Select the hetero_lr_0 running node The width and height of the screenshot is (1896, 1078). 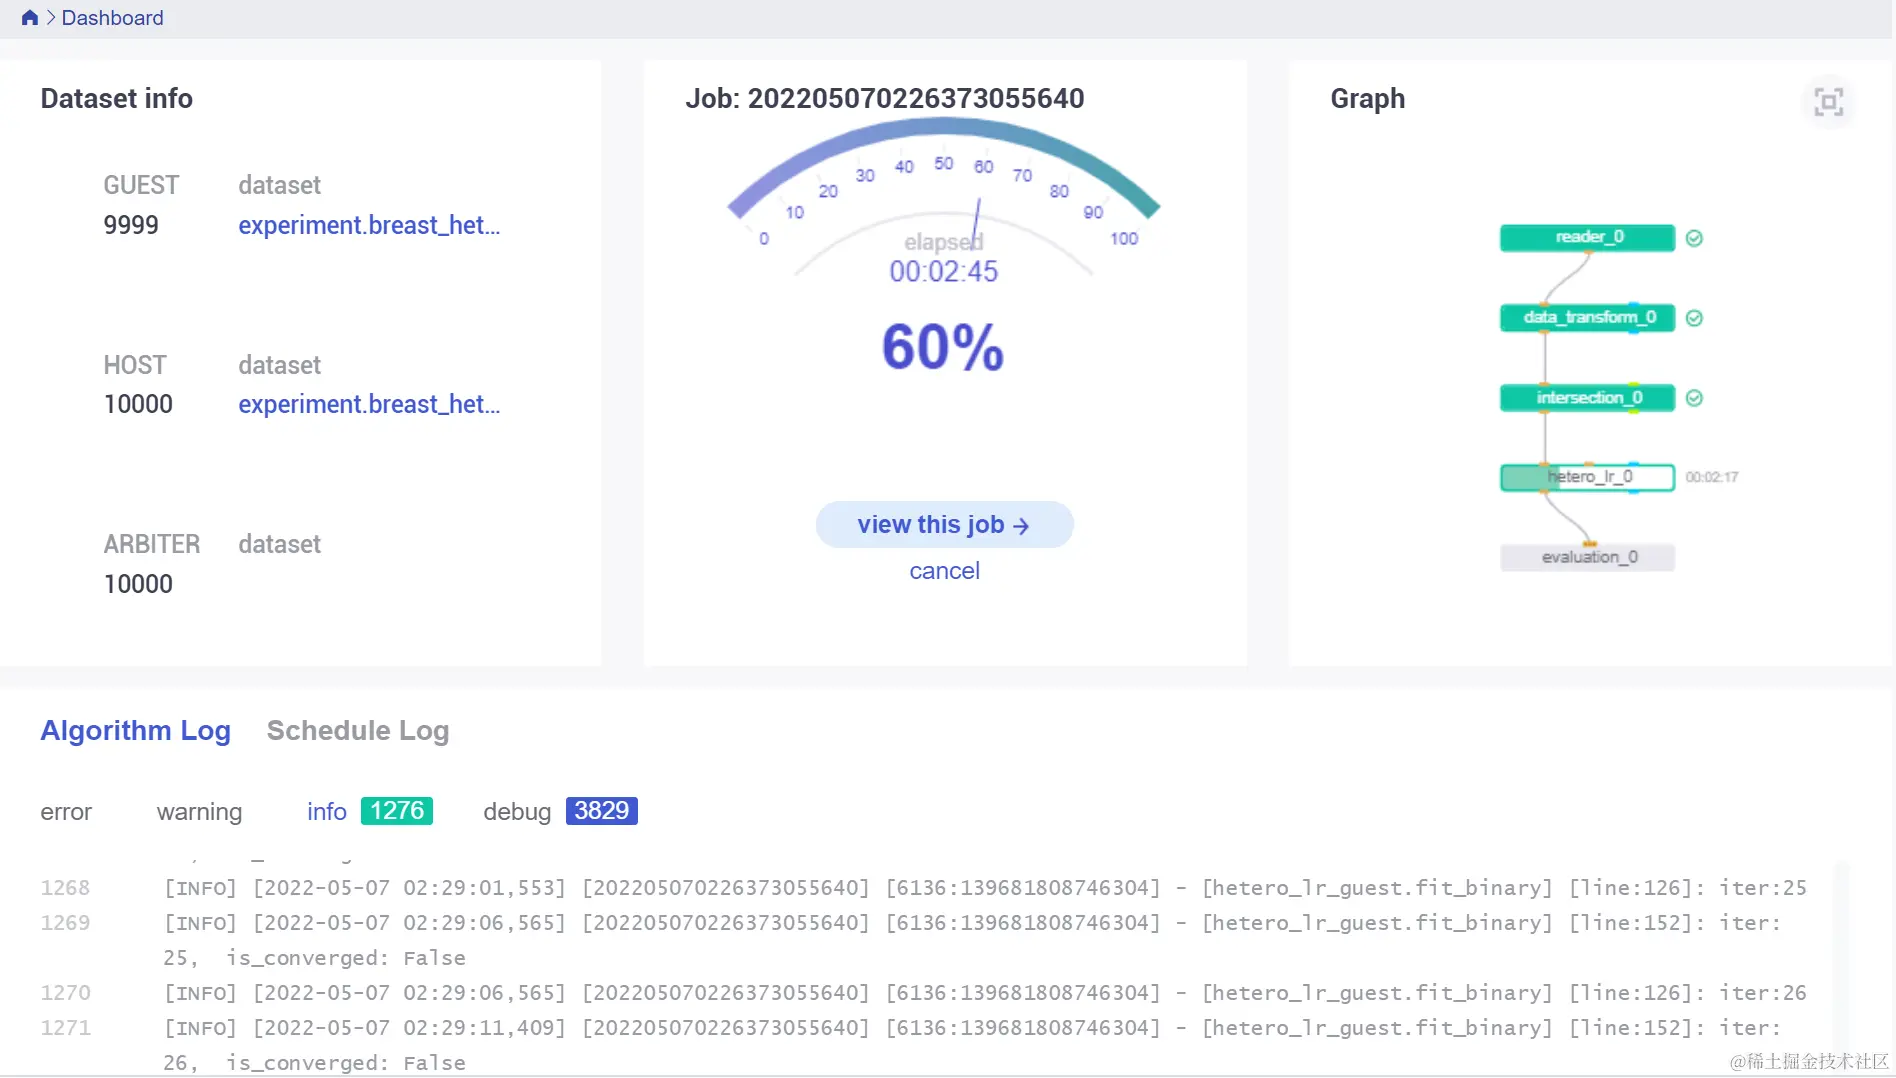(1587, 477)
